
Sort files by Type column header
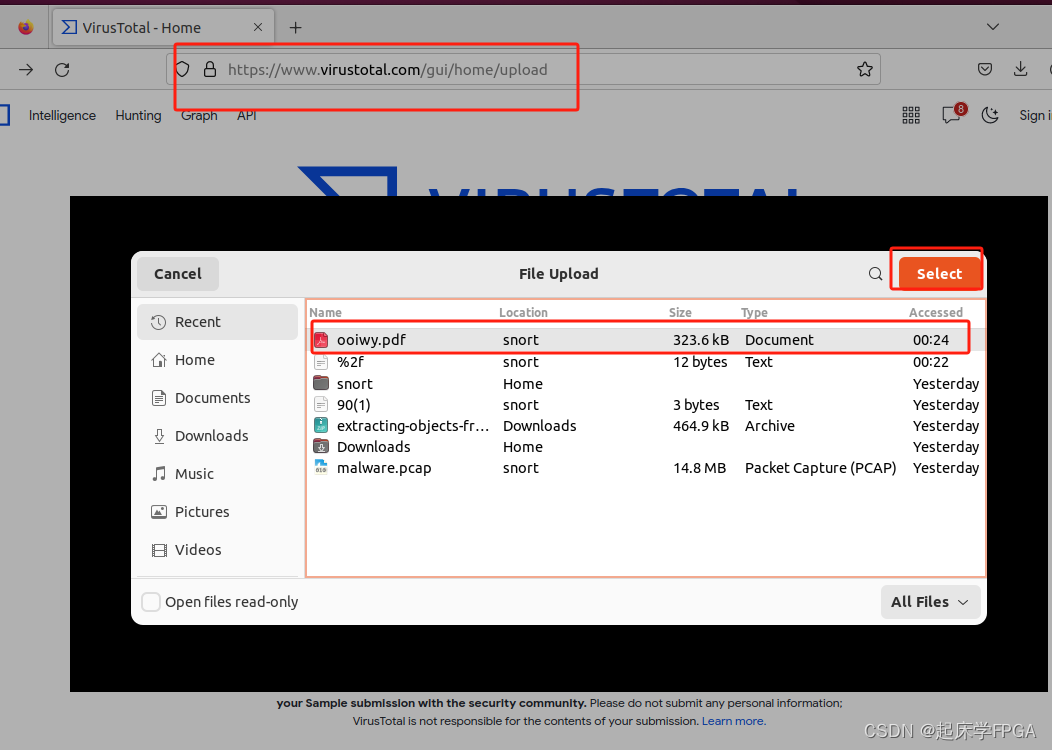click(754, 313)
